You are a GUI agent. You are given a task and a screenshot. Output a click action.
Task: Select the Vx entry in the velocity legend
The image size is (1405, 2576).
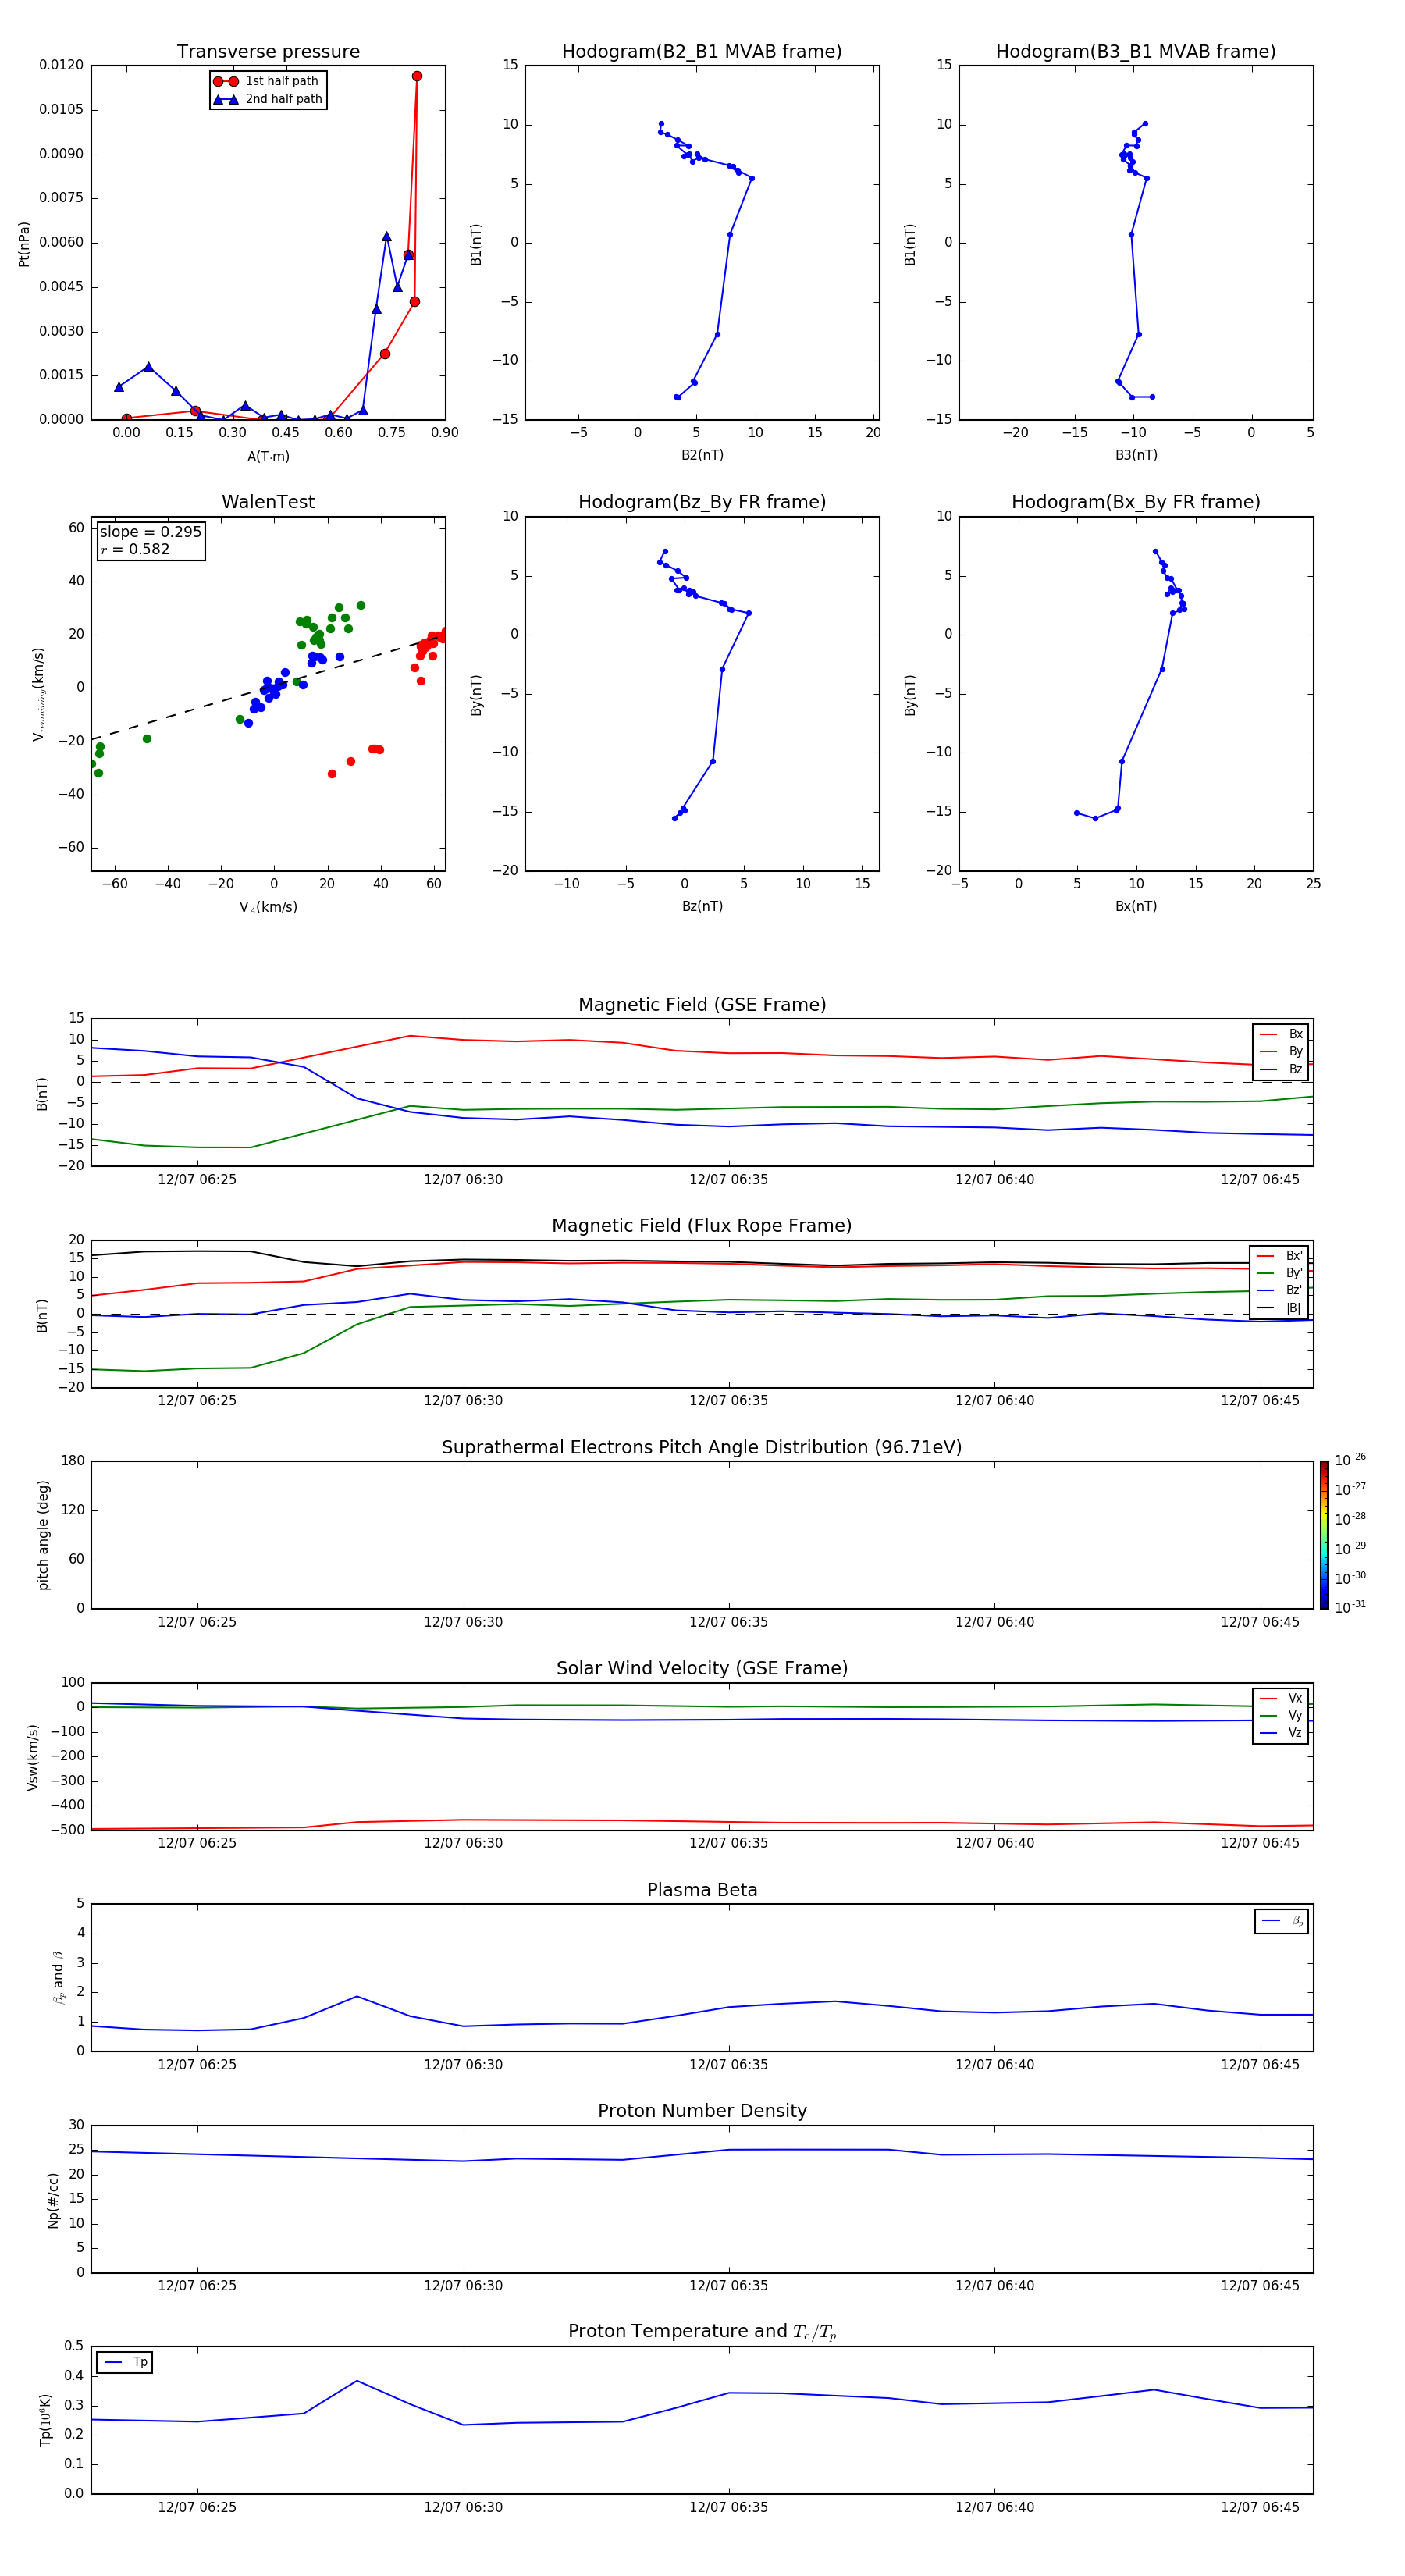point(1281,1698)
